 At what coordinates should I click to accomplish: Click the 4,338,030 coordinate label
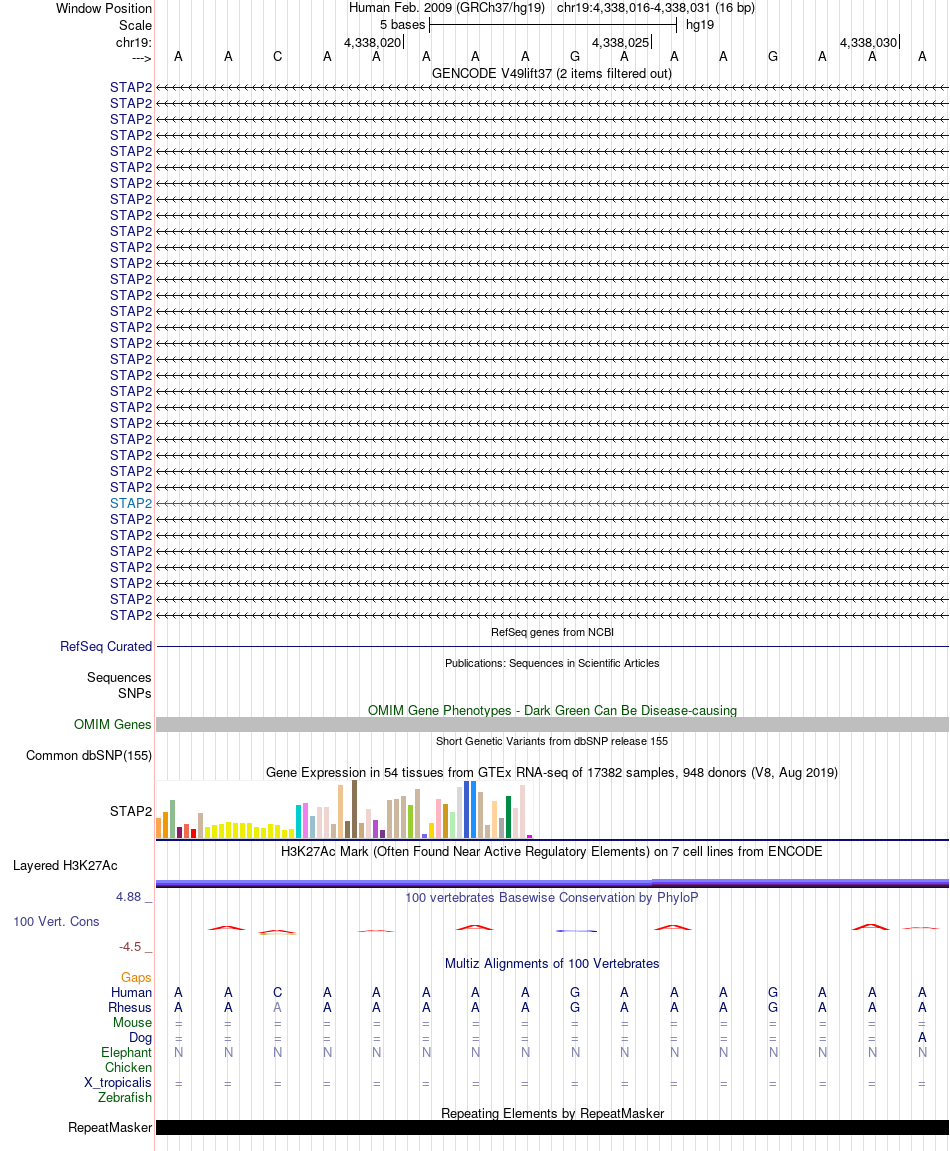[x=869, y=43]
